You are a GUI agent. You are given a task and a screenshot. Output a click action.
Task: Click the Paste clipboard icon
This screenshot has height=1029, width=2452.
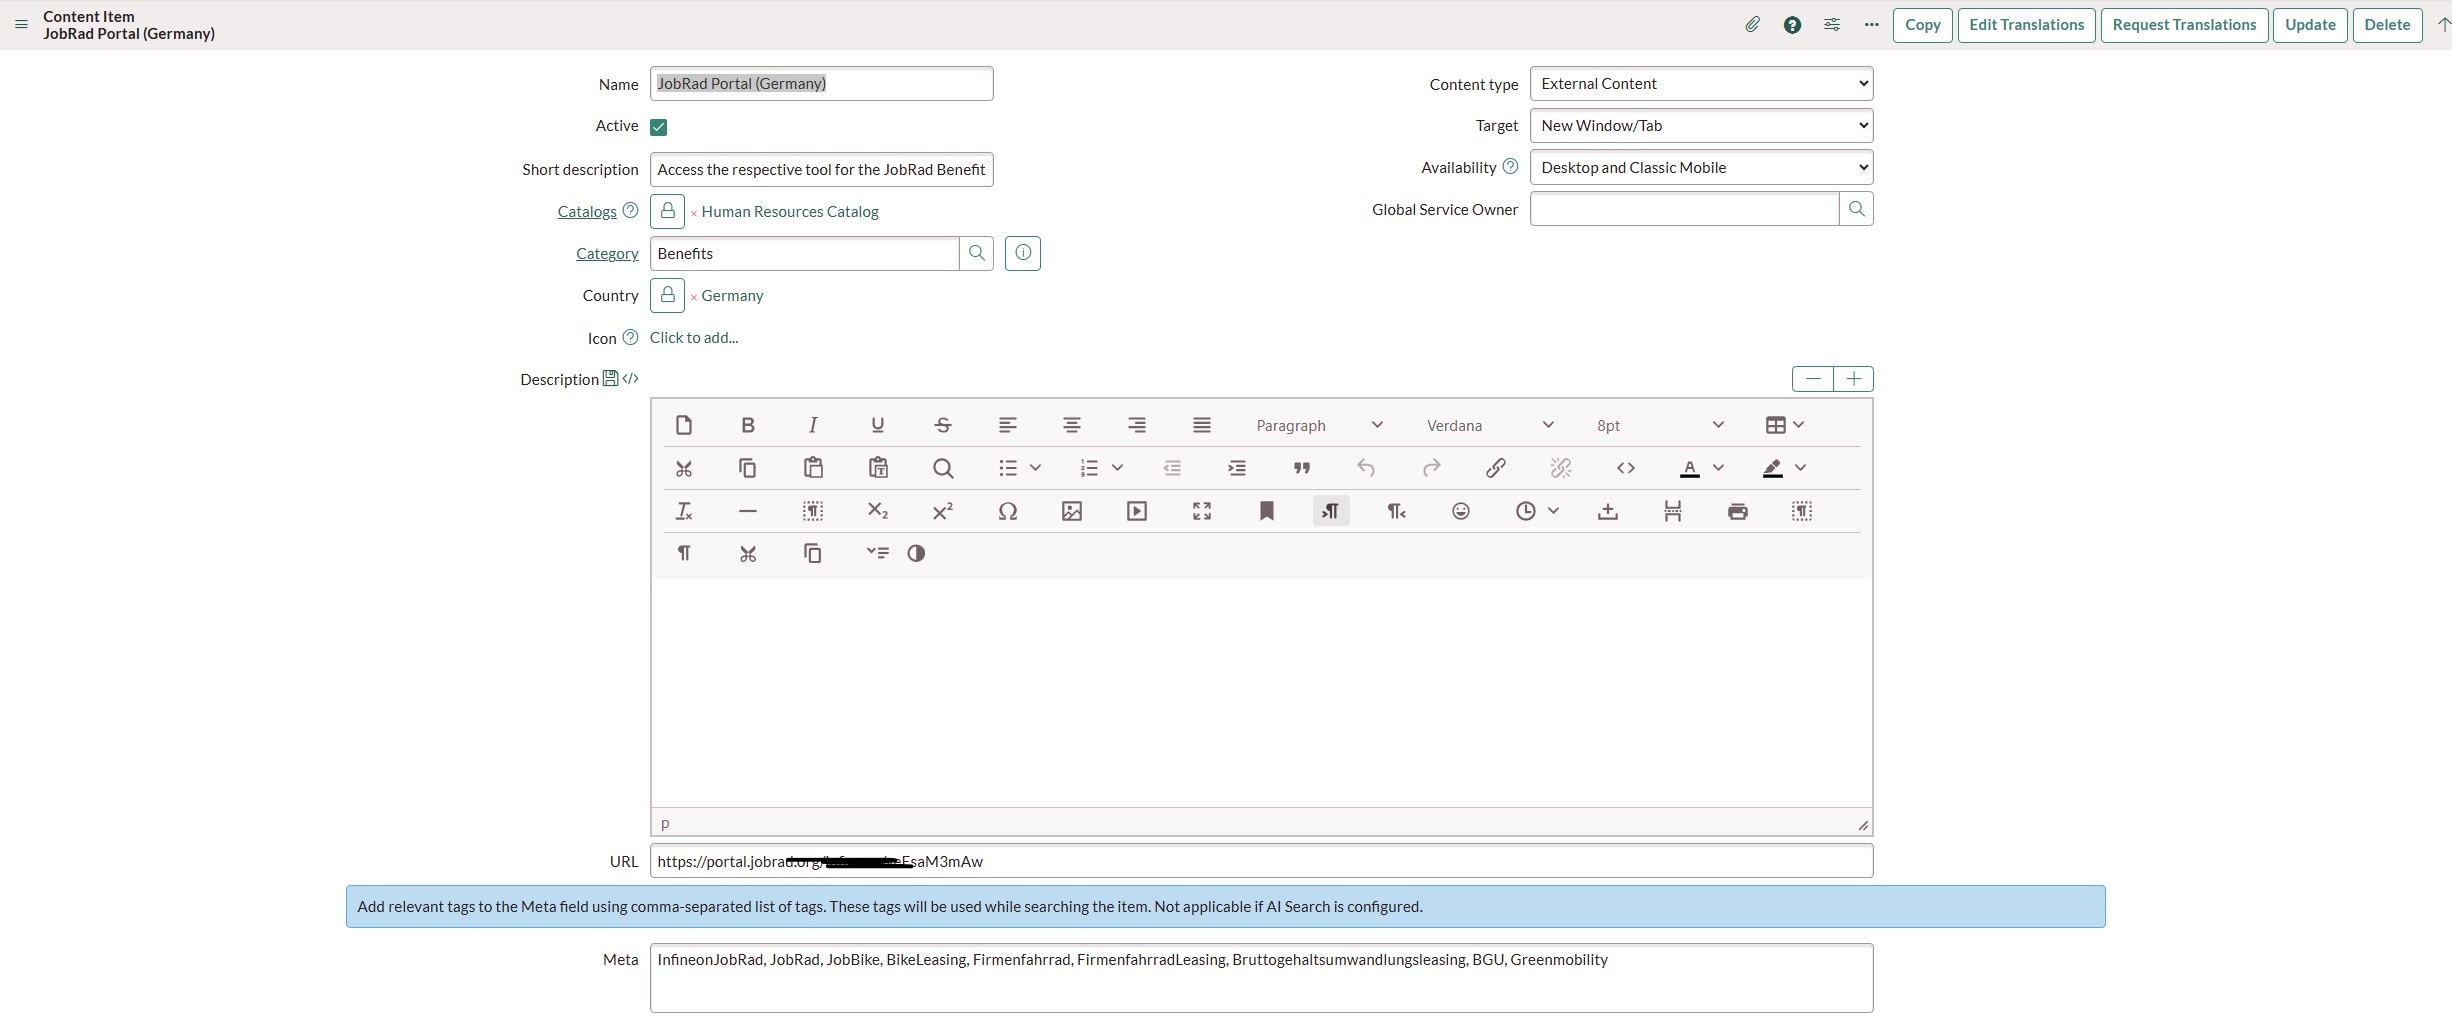pyautogui.click(x=813, y=468)
